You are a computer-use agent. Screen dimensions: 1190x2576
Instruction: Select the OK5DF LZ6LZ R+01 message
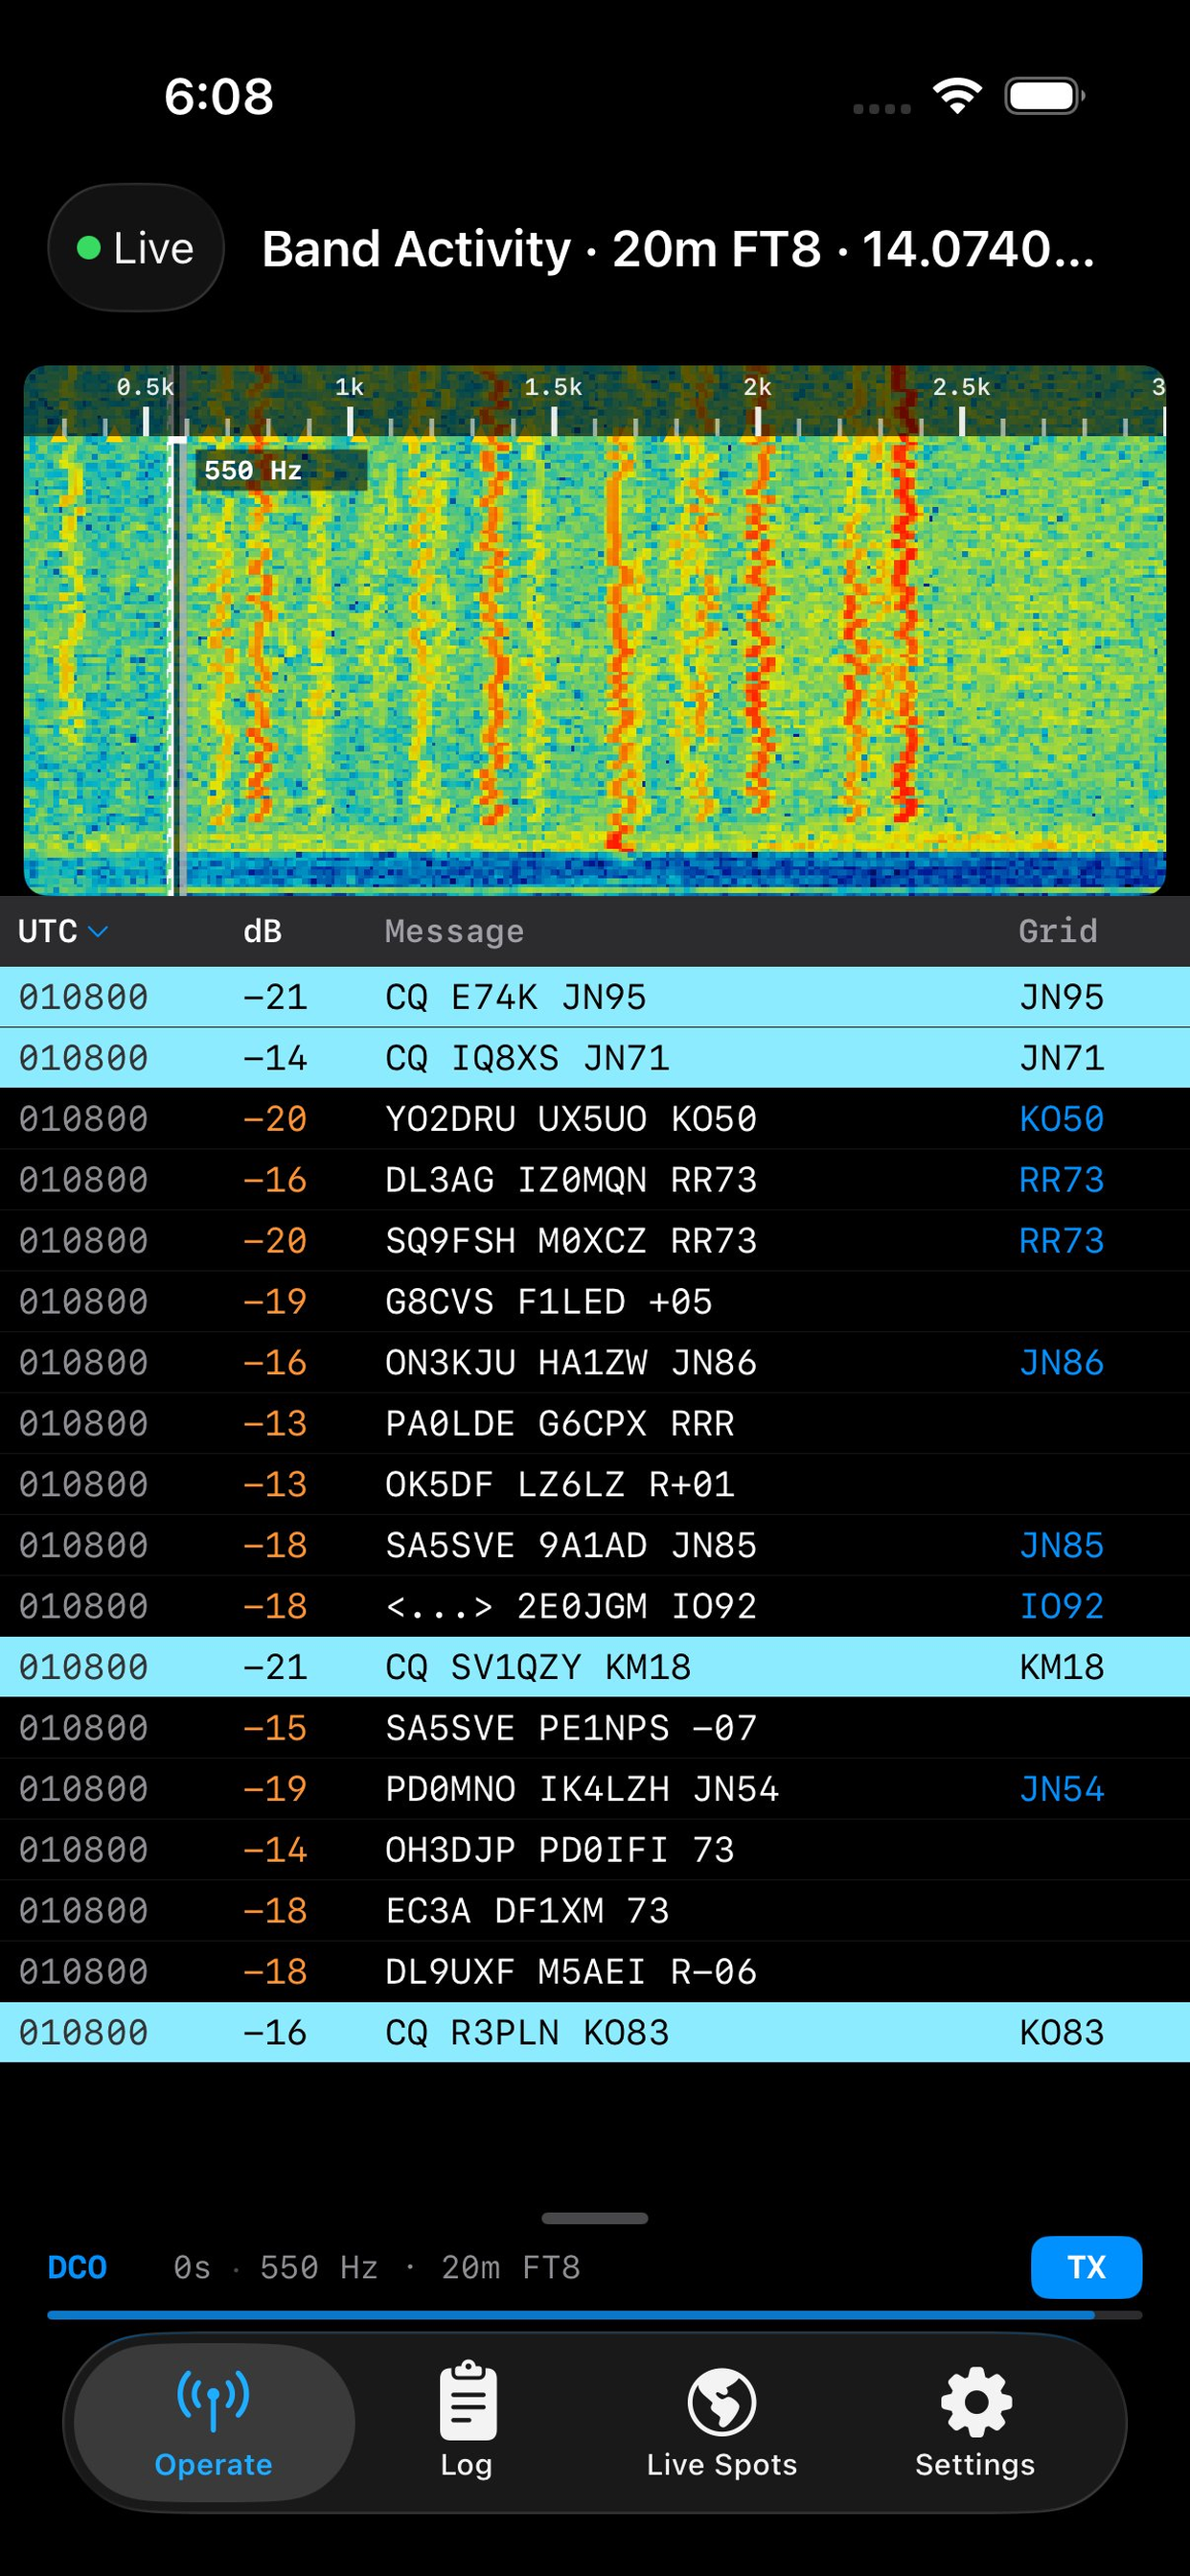pyautogui.click(x=560, y=1484)
